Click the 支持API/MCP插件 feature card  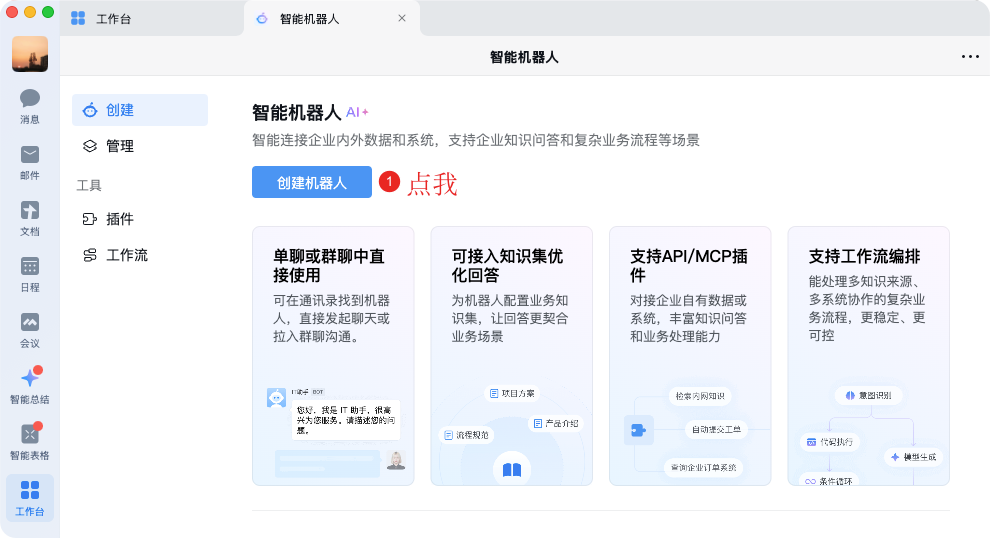[690, 355]
